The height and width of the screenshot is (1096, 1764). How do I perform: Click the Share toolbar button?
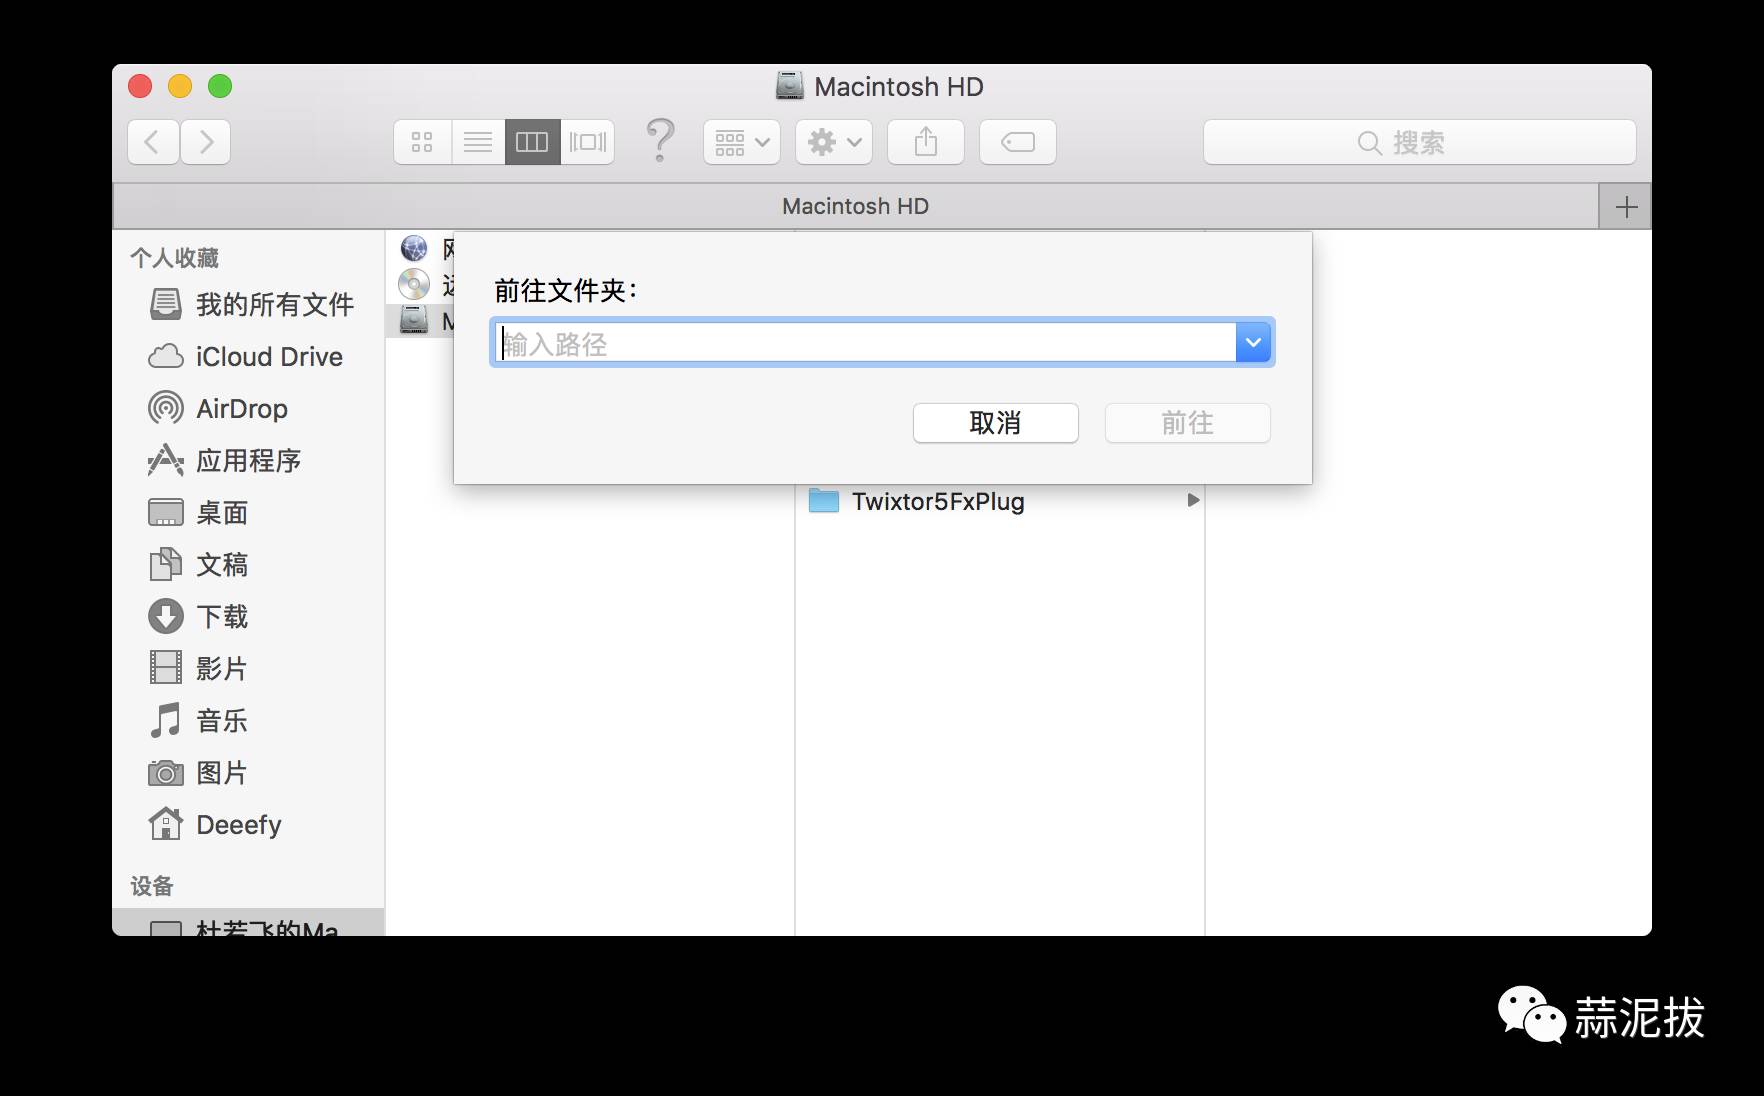tap(926, 142)
